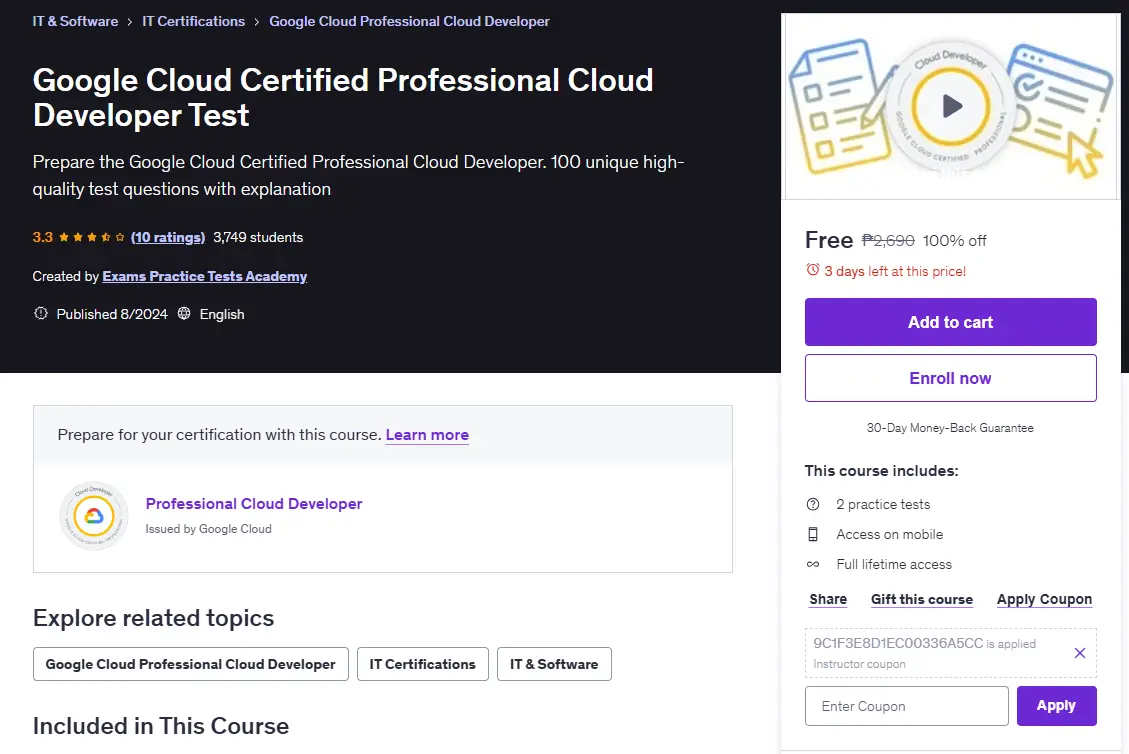1129x754 pixels.
Task: Click the lifetime access infinity icon
Action: click(813, 564)
